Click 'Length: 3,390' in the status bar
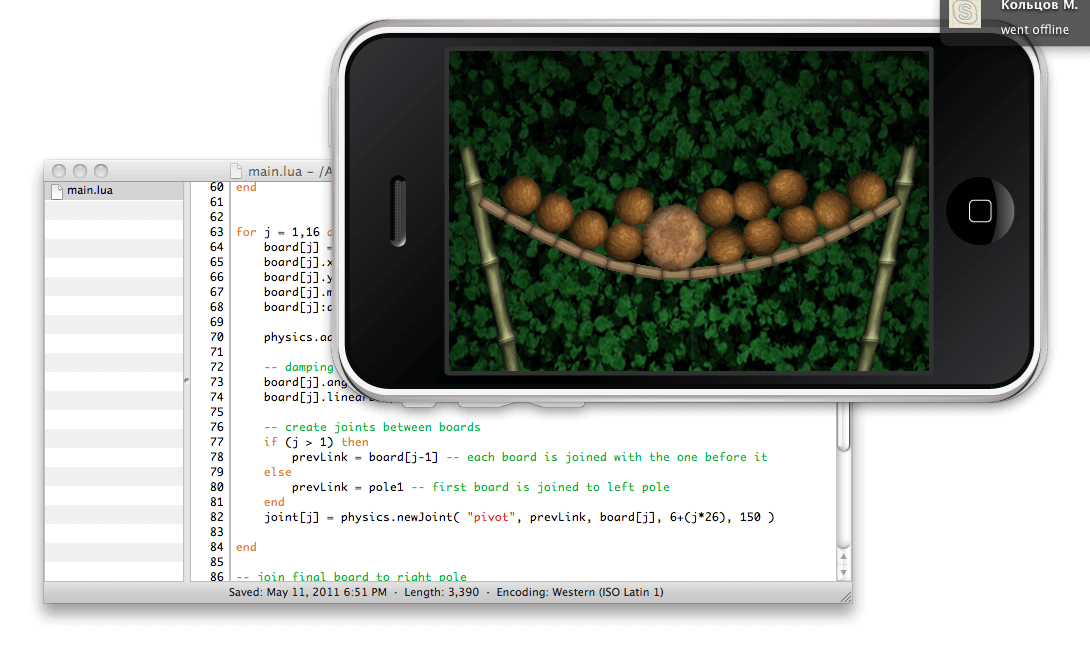 coord(441,592)
